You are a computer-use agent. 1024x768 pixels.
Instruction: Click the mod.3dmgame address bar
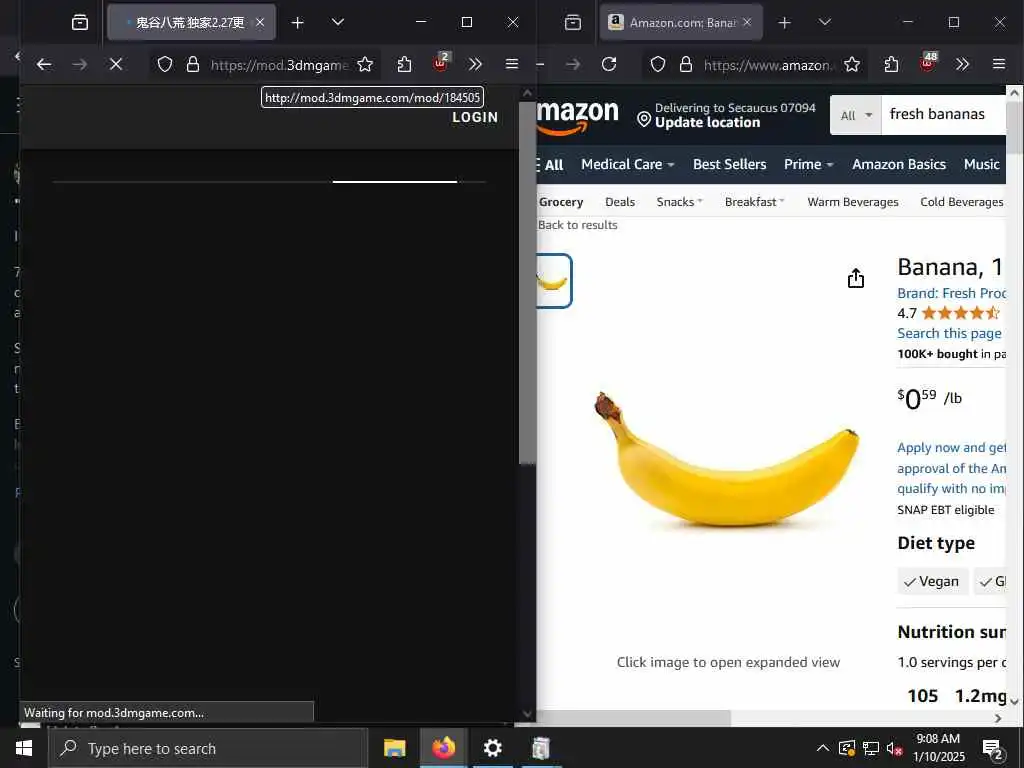click(280, 65)
